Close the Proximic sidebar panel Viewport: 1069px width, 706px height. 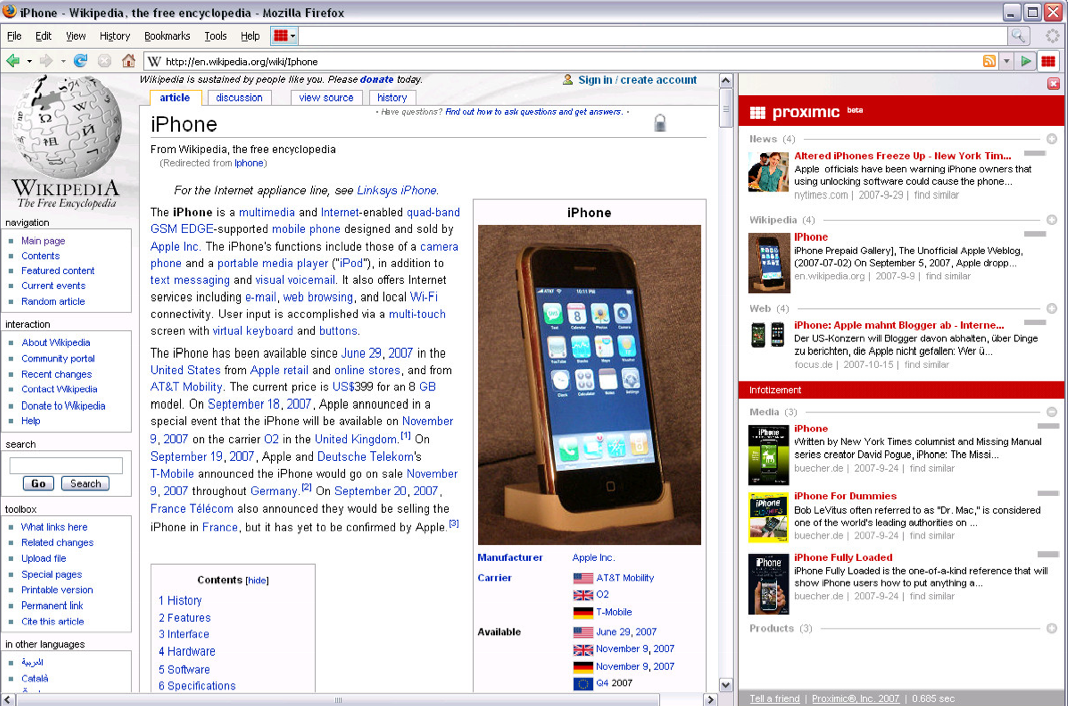coord(1053,84)
